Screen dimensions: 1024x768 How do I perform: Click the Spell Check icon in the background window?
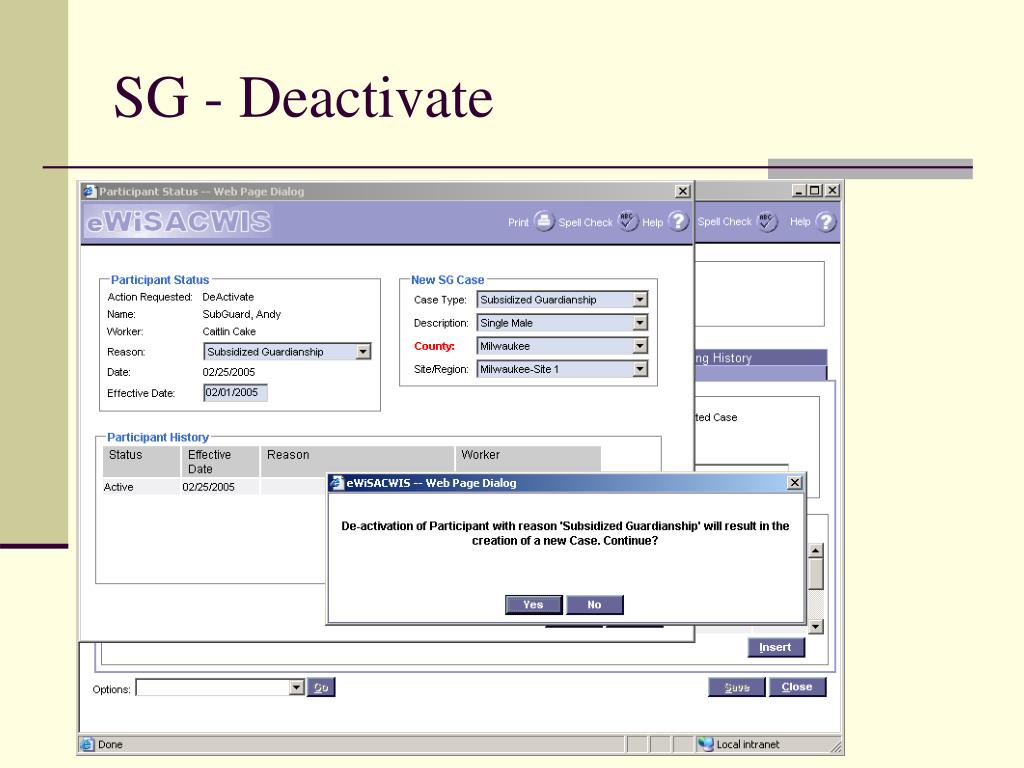(767, 221)
